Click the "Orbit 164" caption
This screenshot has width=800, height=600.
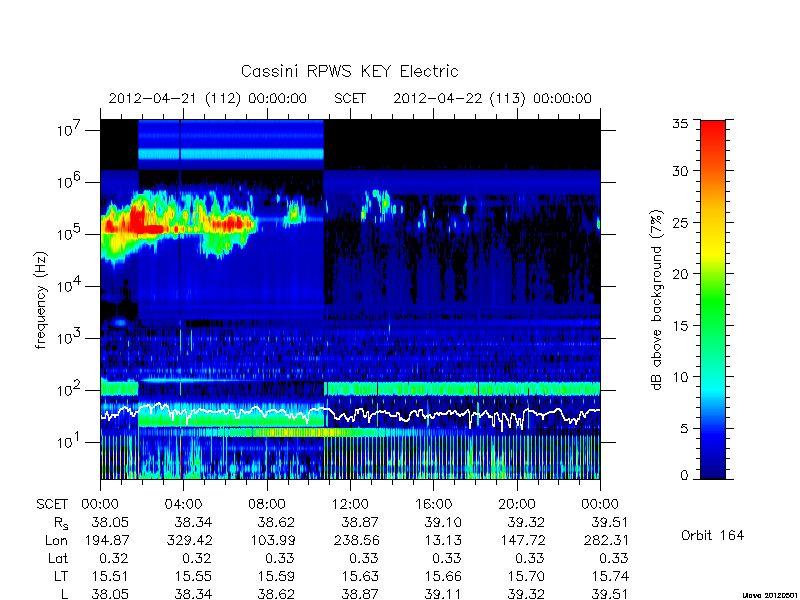(712, 535)
